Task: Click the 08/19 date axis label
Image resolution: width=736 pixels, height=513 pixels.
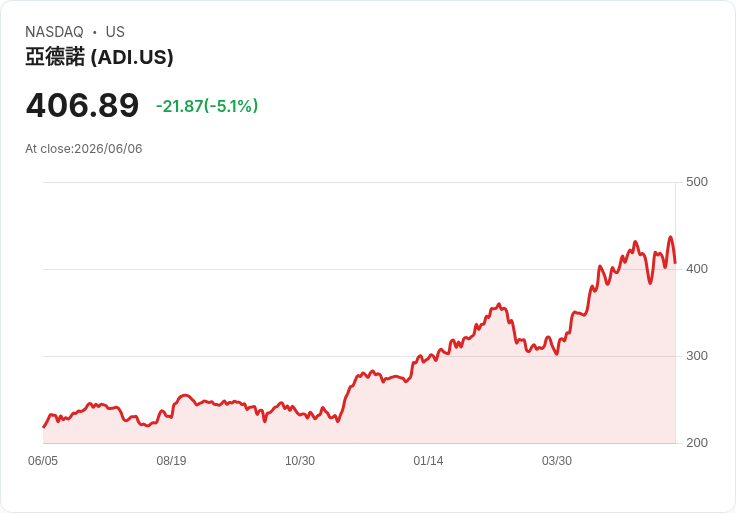Action: pos(171,461)
